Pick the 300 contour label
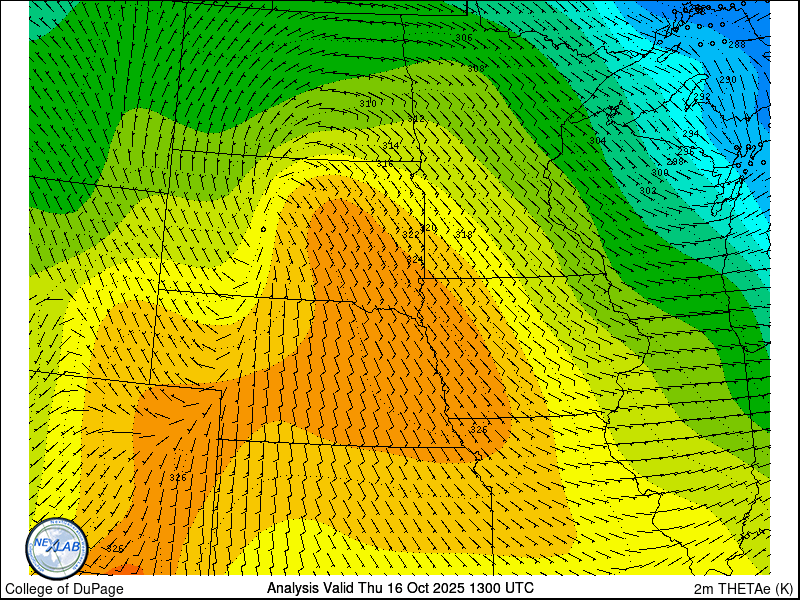Image resolution: width=800 pixels, height=600 pixels. pos(660,173)
